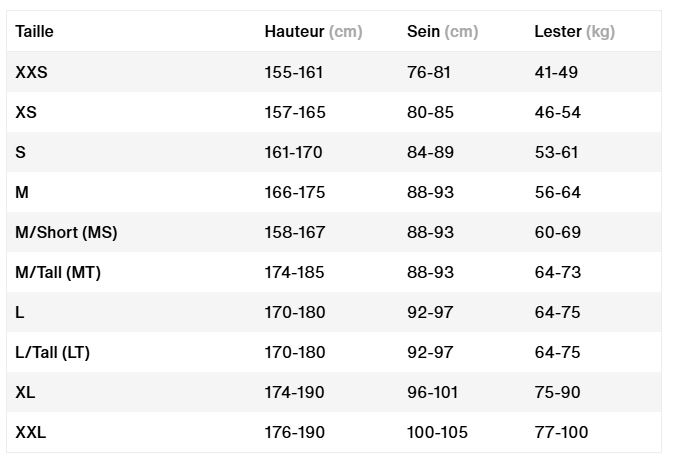Select the XXL size row label

pyautogui.click(x=30, y=432)
